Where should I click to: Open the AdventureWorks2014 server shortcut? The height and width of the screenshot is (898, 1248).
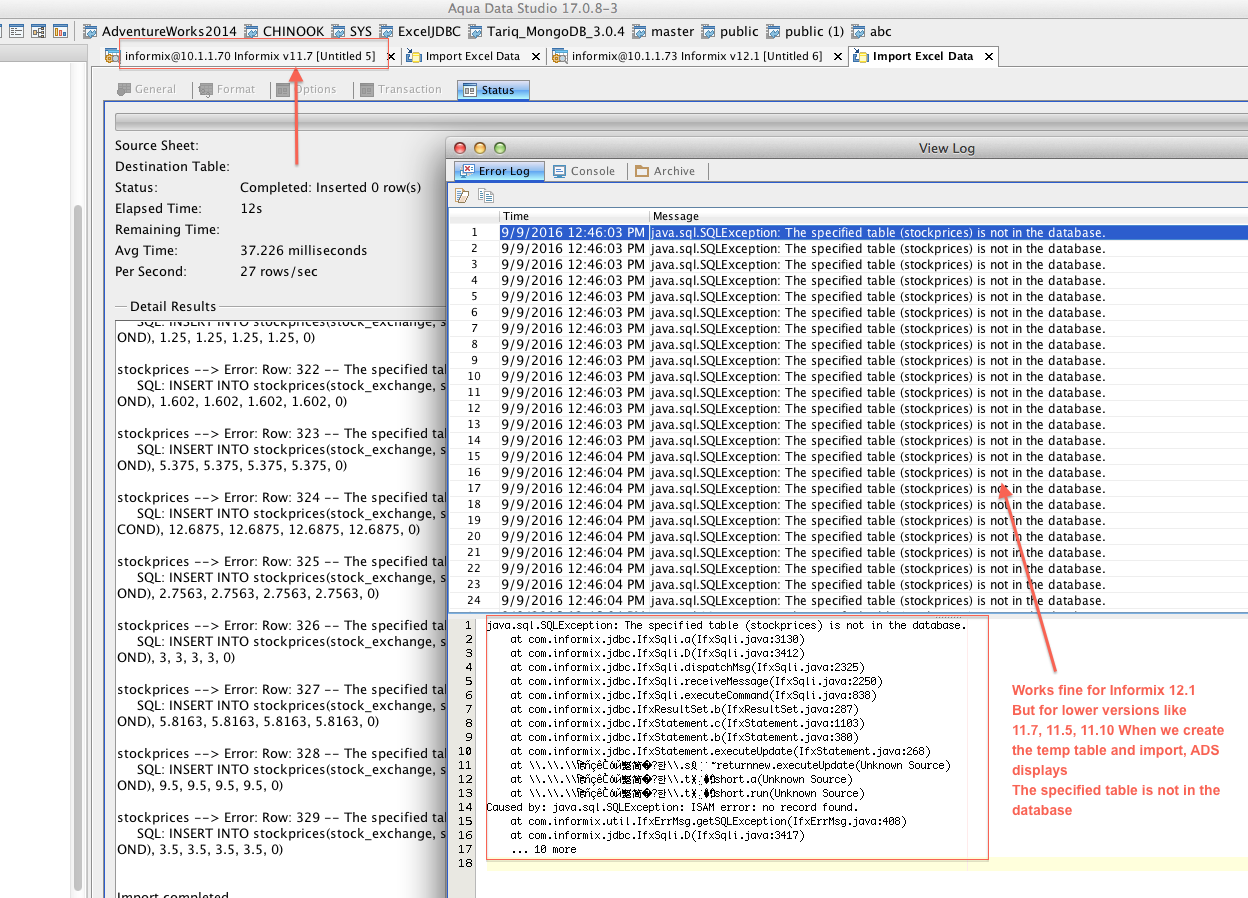pyautogui.click(x=159, y=31)
